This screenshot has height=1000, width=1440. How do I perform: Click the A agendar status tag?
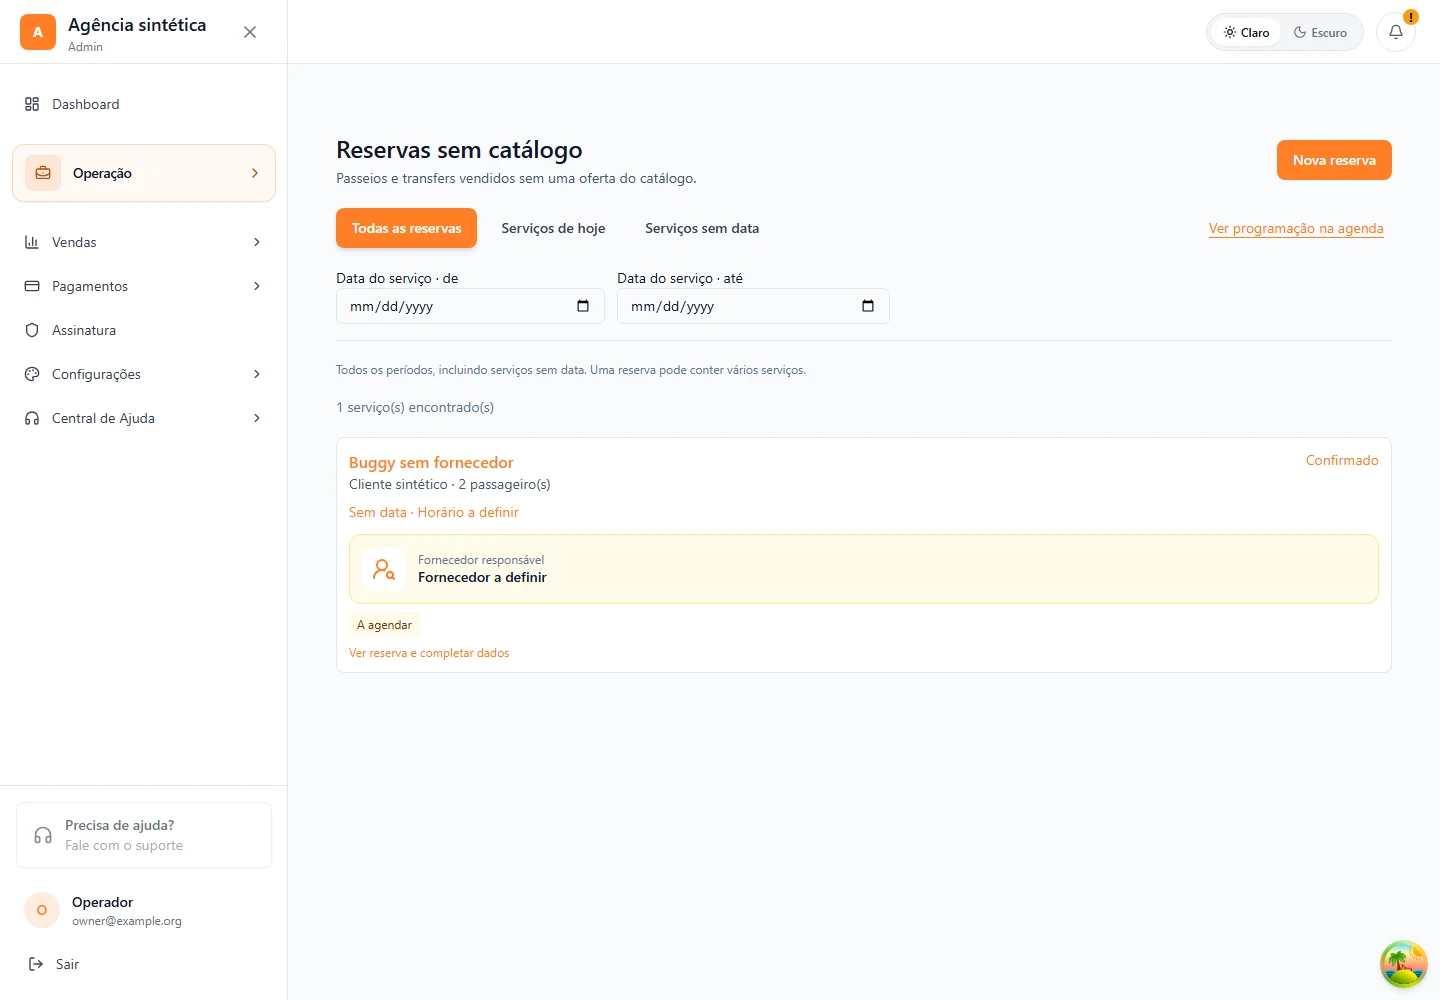[x=384, y=625]
